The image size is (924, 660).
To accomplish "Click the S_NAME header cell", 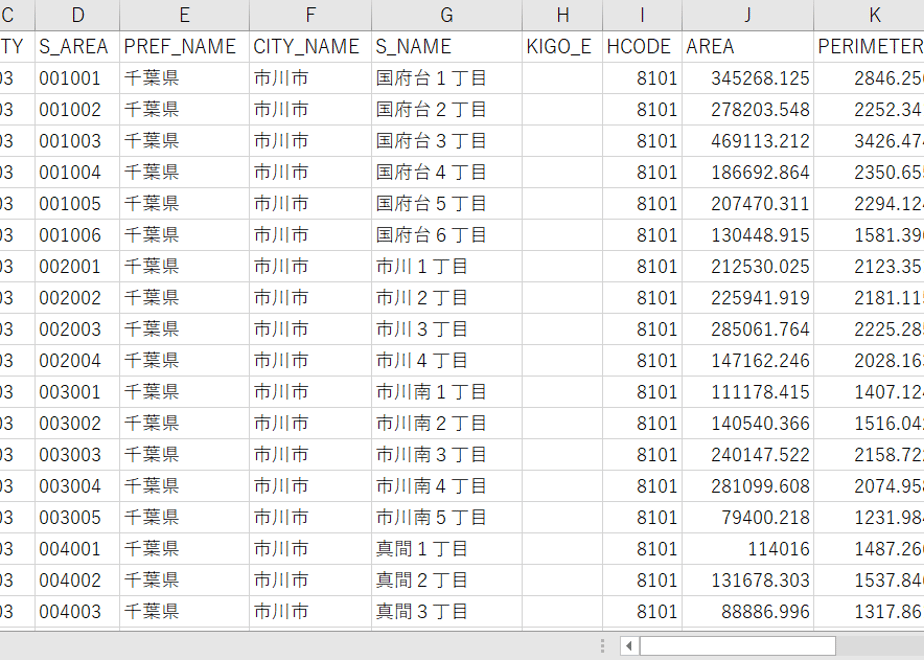I will [447, 47].
